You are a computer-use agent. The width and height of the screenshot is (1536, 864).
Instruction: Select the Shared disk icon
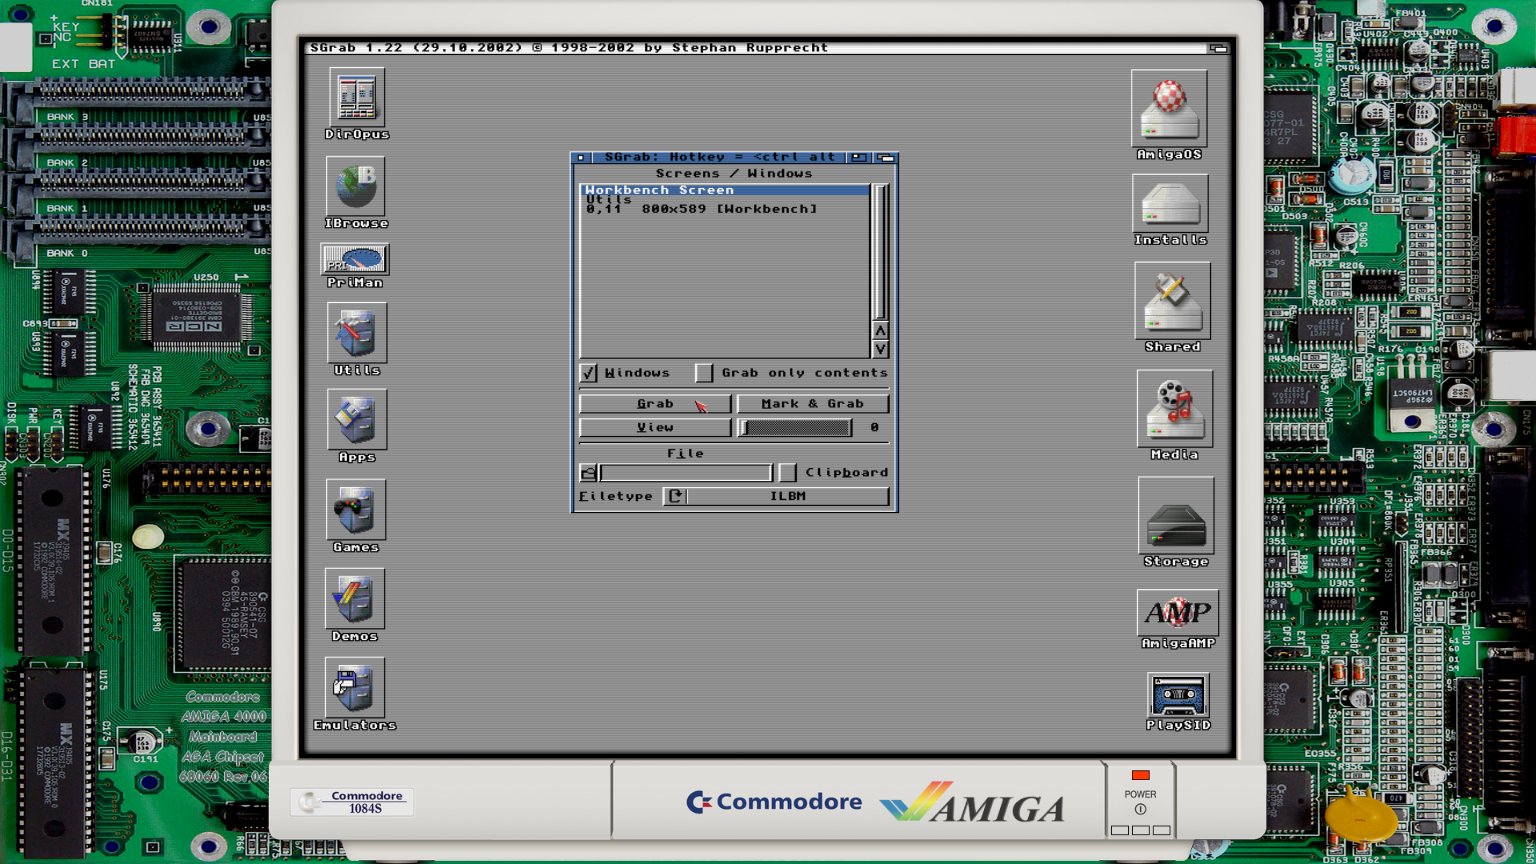pos(1172,301)
